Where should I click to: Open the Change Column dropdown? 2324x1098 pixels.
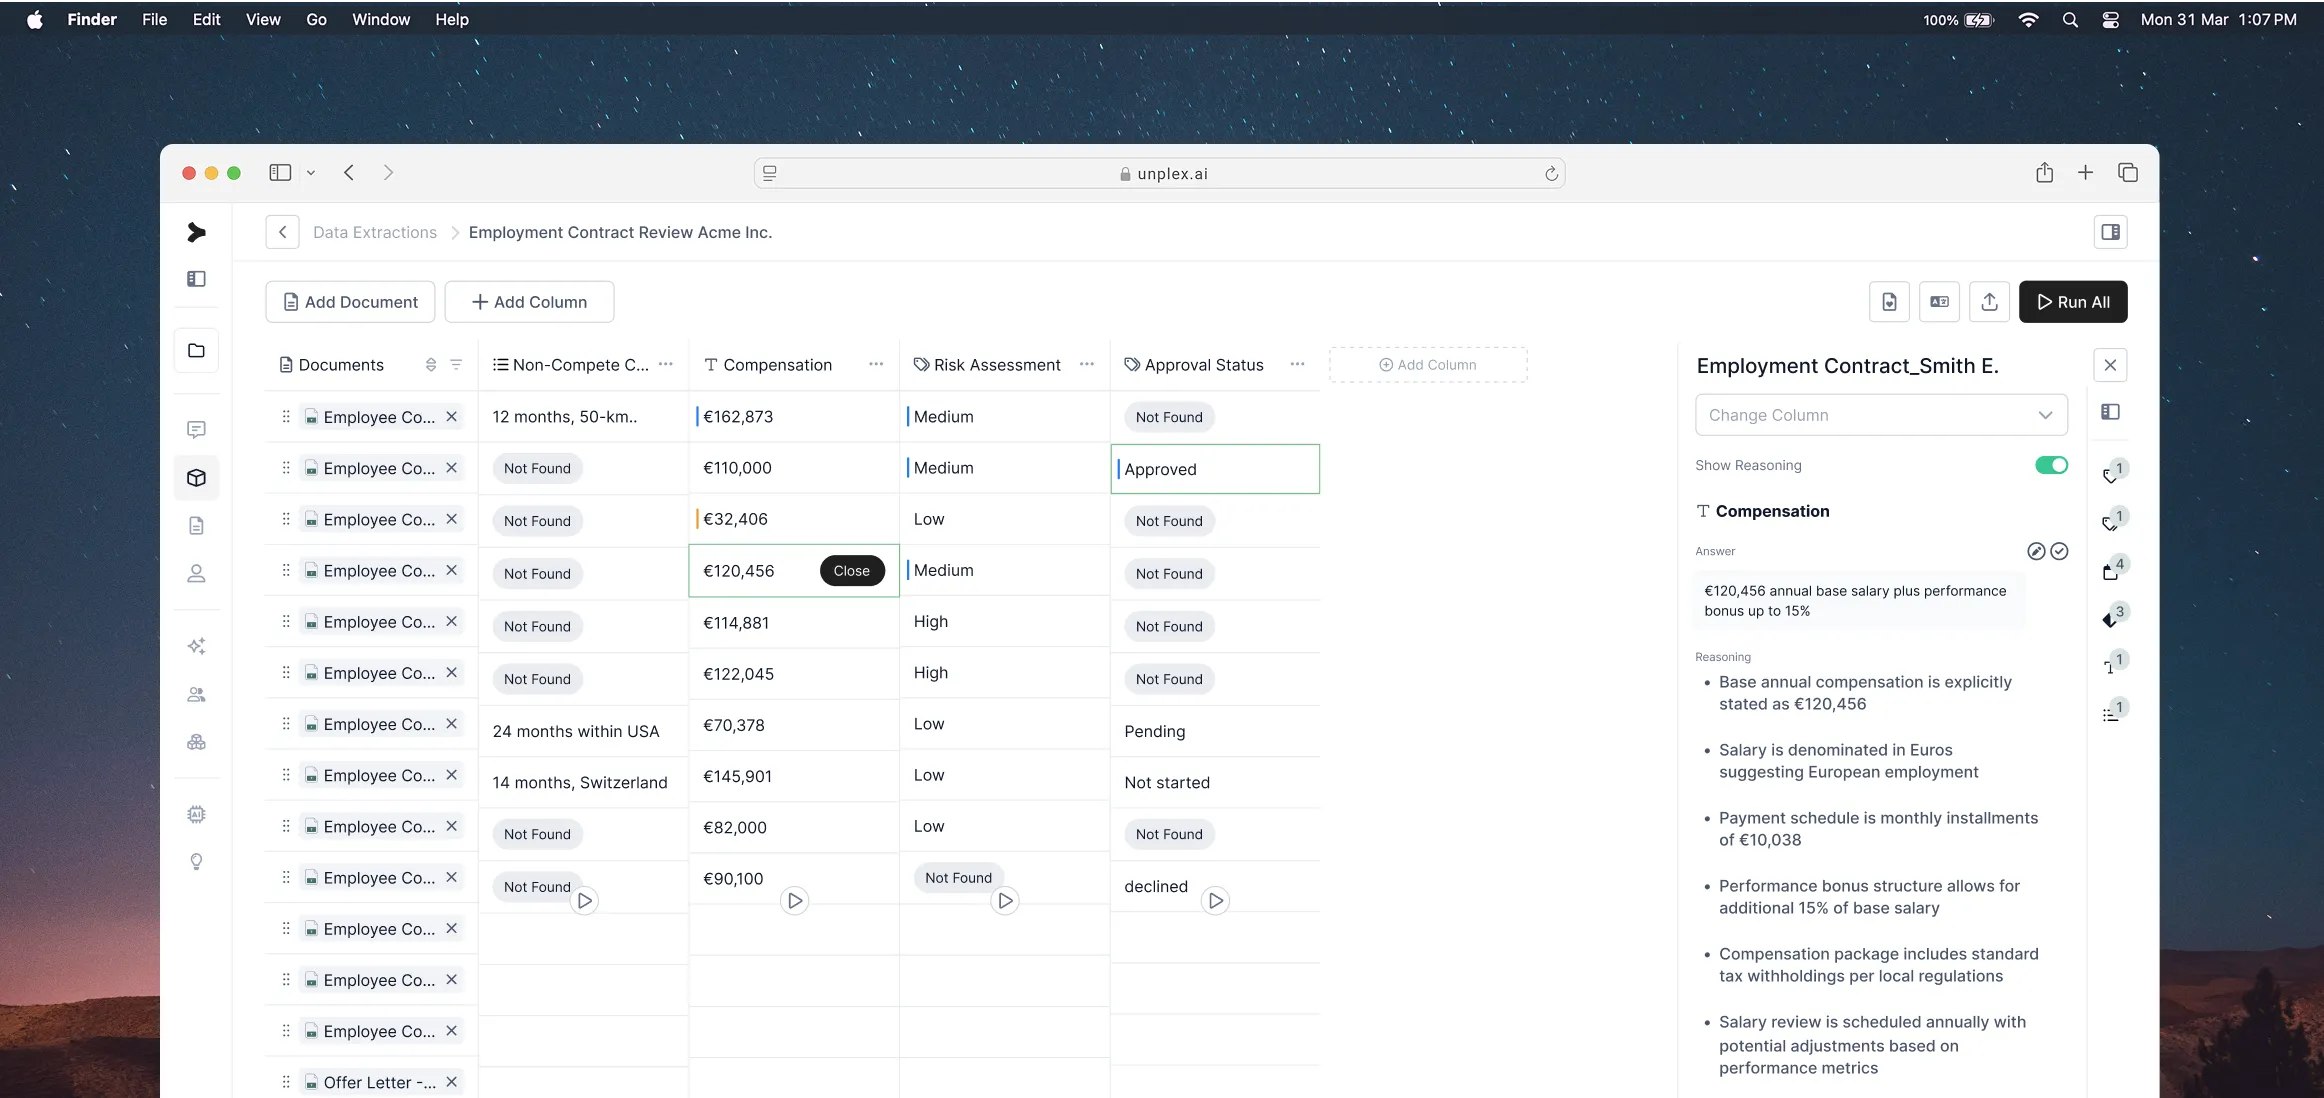pyautogui.click(x=1881, y=415)
